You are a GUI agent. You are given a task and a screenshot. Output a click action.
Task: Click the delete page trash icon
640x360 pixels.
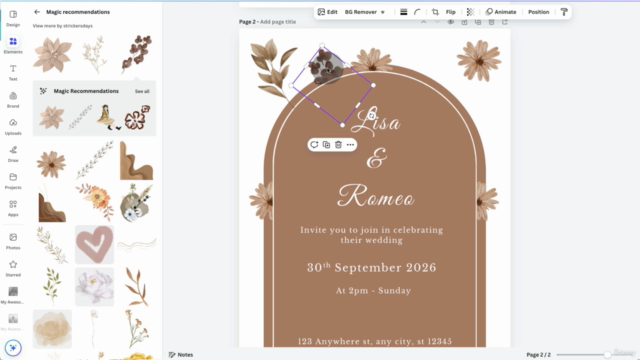[491, 22]
